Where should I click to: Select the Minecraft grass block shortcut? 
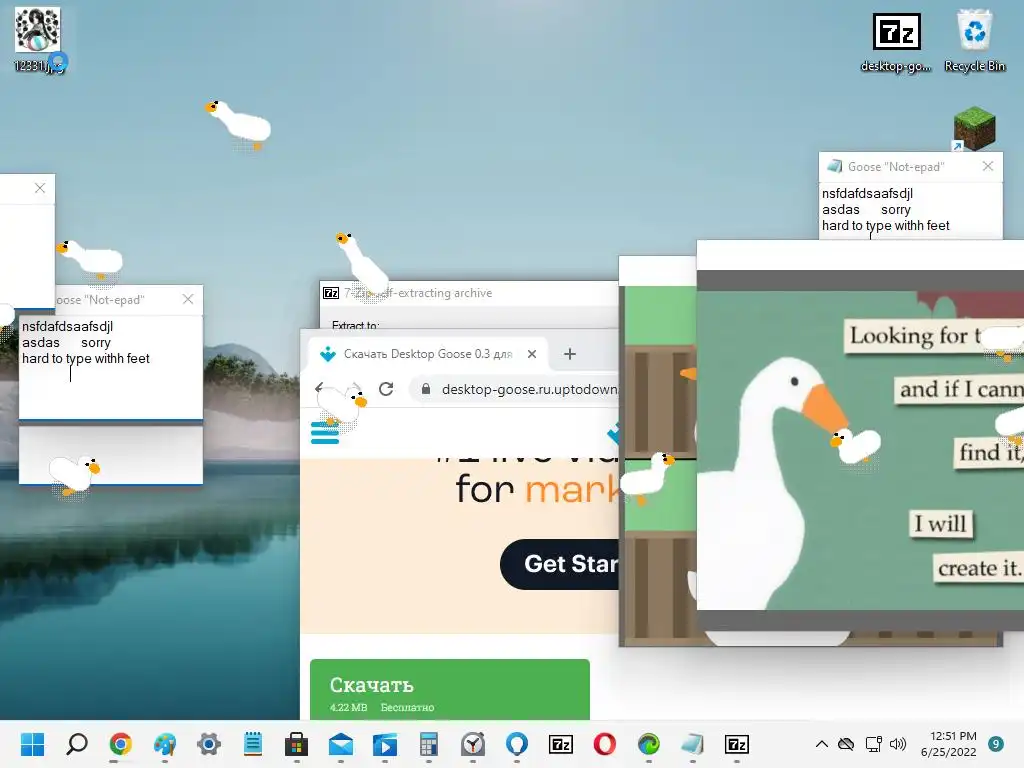(973, 128)
